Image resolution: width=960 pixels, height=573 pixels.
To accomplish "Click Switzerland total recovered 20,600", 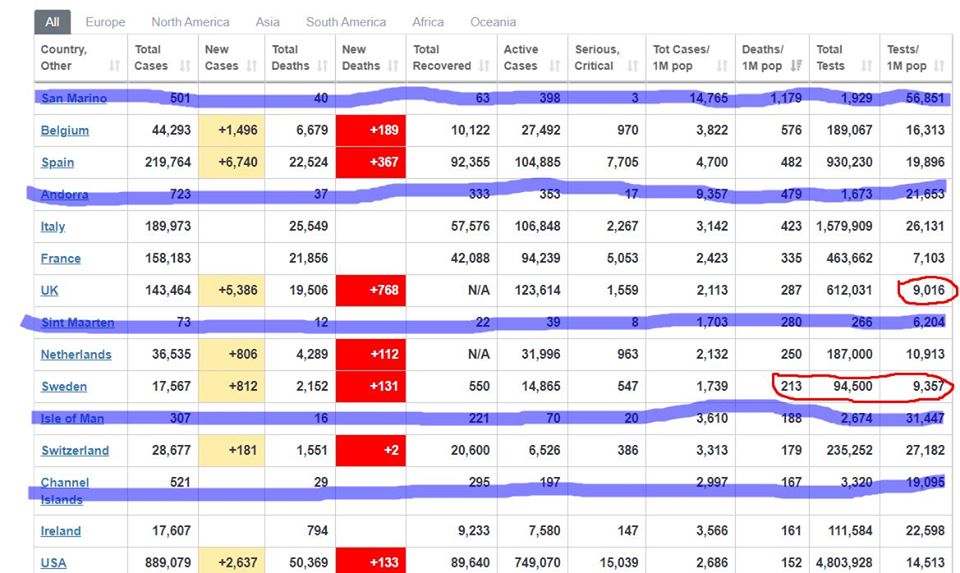I will tap(470, 451).
